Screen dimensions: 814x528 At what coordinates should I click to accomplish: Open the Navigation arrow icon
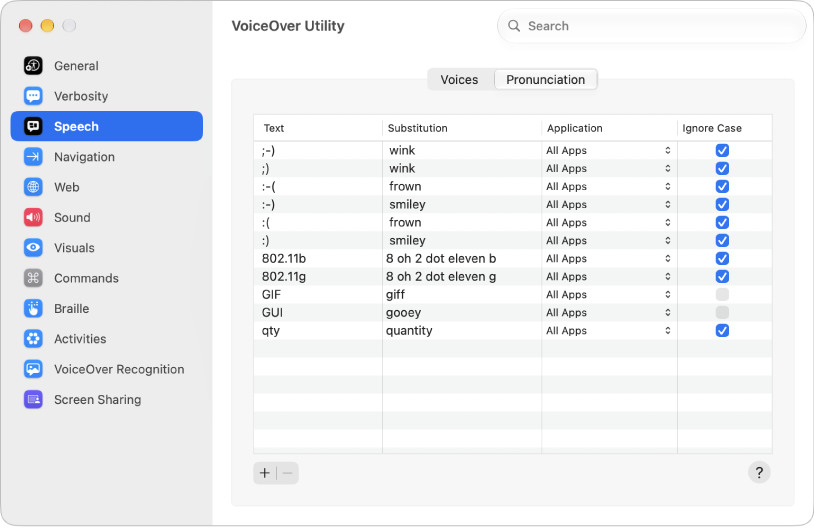(x=33, y=157)
